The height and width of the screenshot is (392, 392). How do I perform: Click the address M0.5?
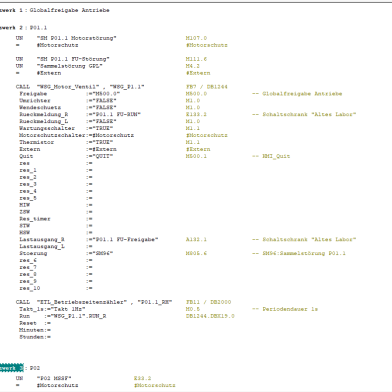pyautogui.click(x=193, y=309)
